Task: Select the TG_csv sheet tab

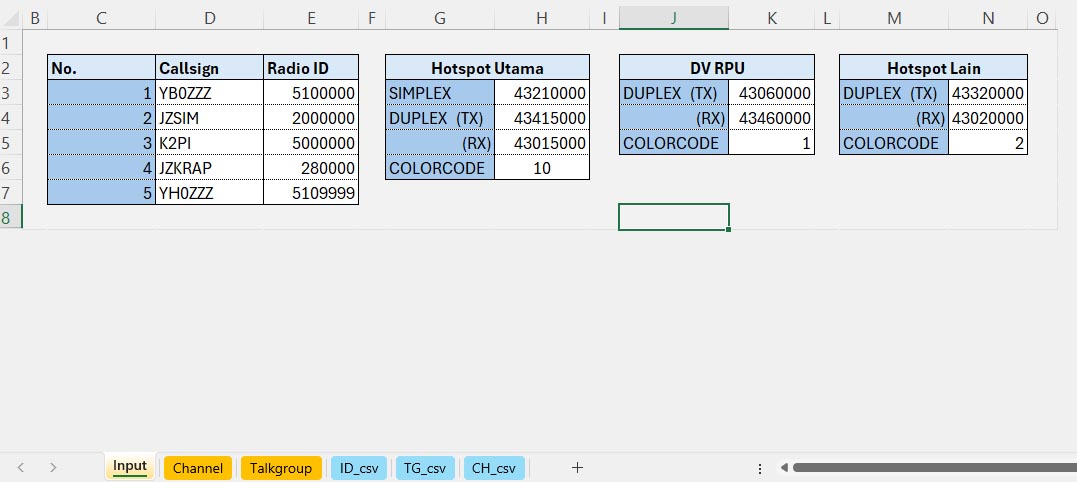Action: (426, 468)
